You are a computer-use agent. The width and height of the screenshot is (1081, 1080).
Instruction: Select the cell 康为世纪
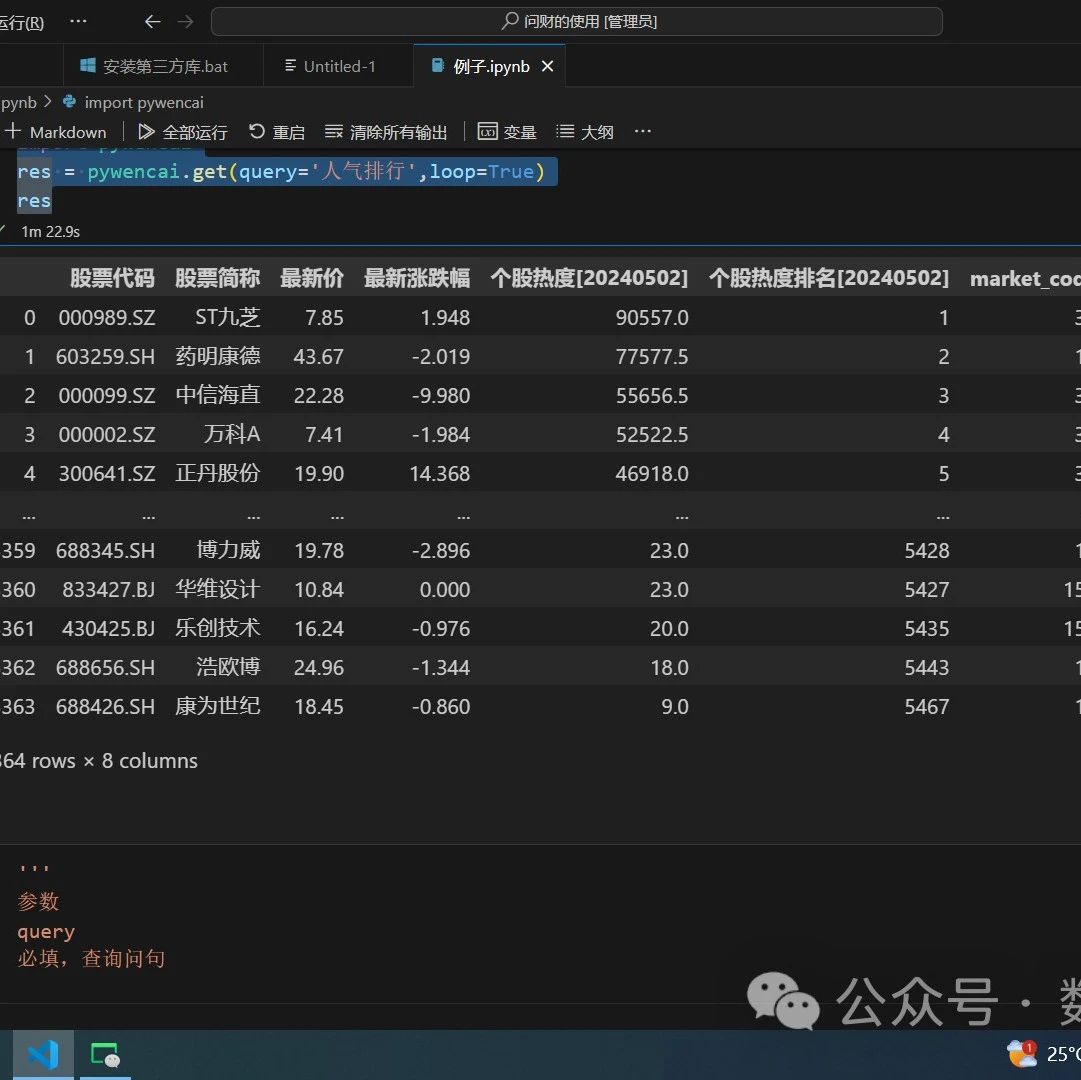click(x=217, y=706)
